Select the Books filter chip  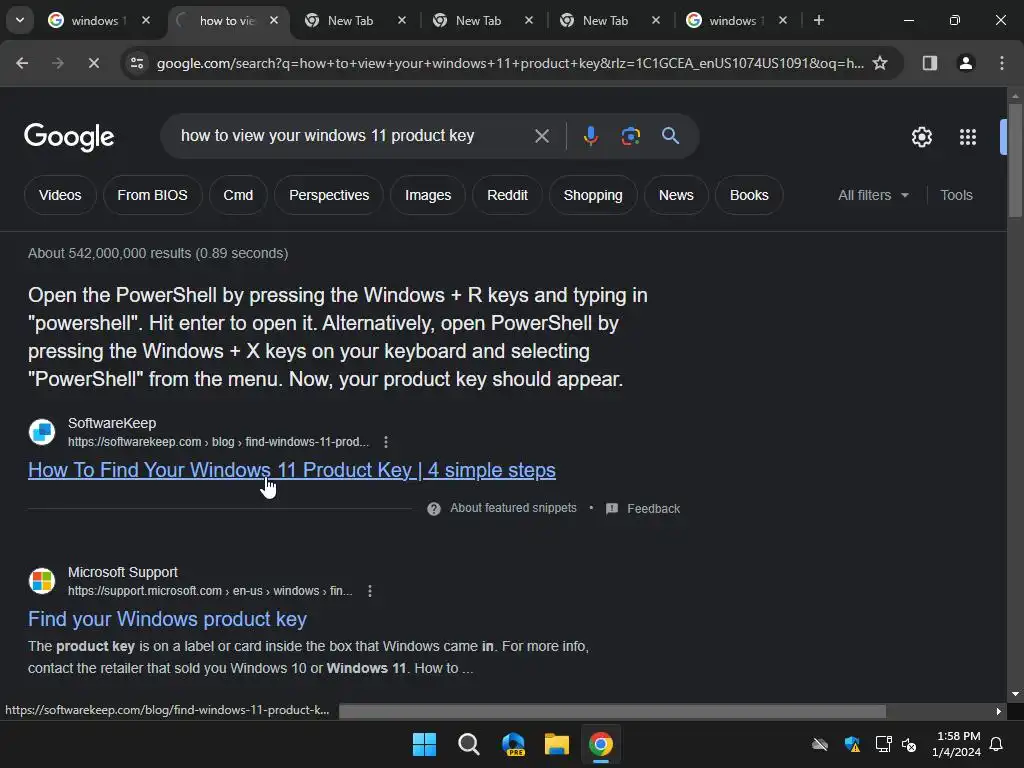(749, 195)
